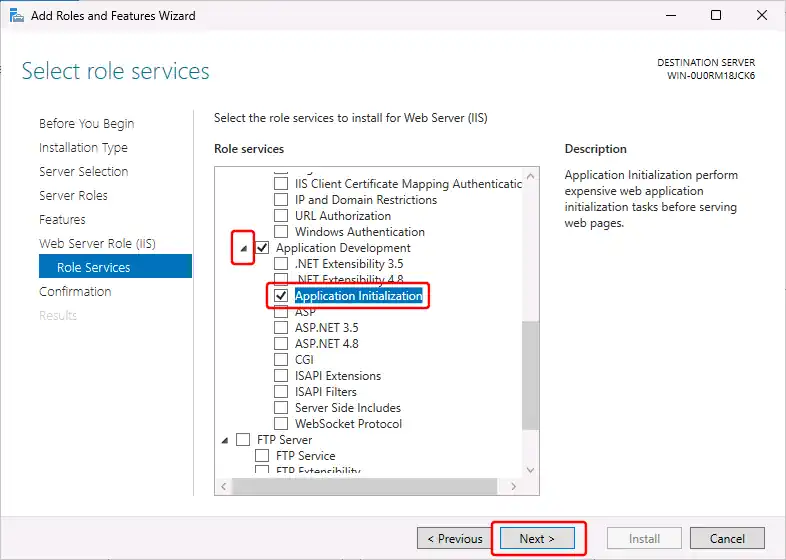This screenshot has width=786, height=560.
Task: Enable the ISAPI Extensions checkbox
Action: pyautogui.click(x=281, y=376)
